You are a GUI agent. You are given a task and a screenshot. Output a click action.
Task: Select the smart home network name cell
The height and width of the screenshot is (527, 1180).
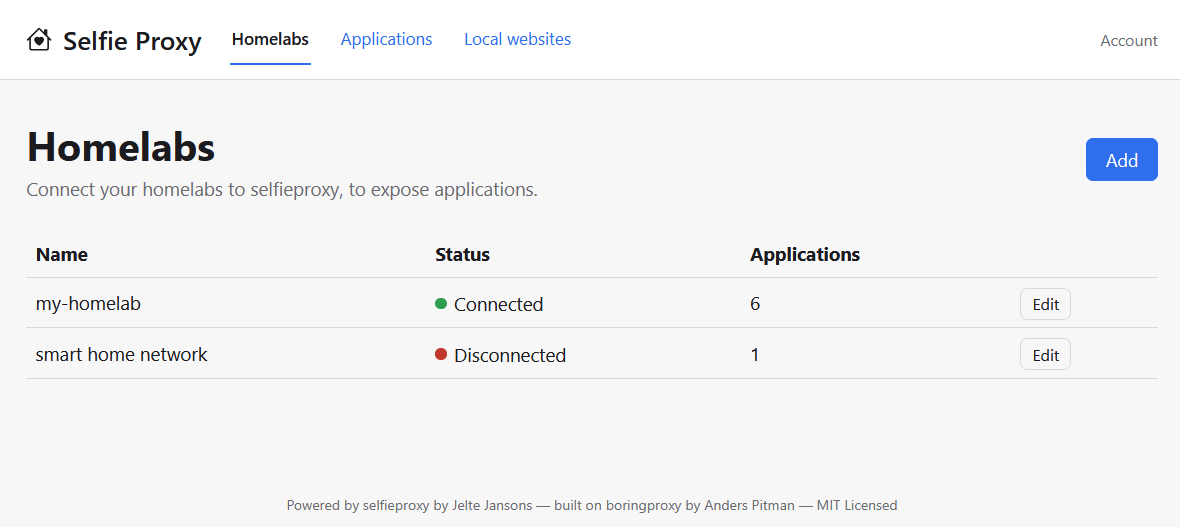121,354
